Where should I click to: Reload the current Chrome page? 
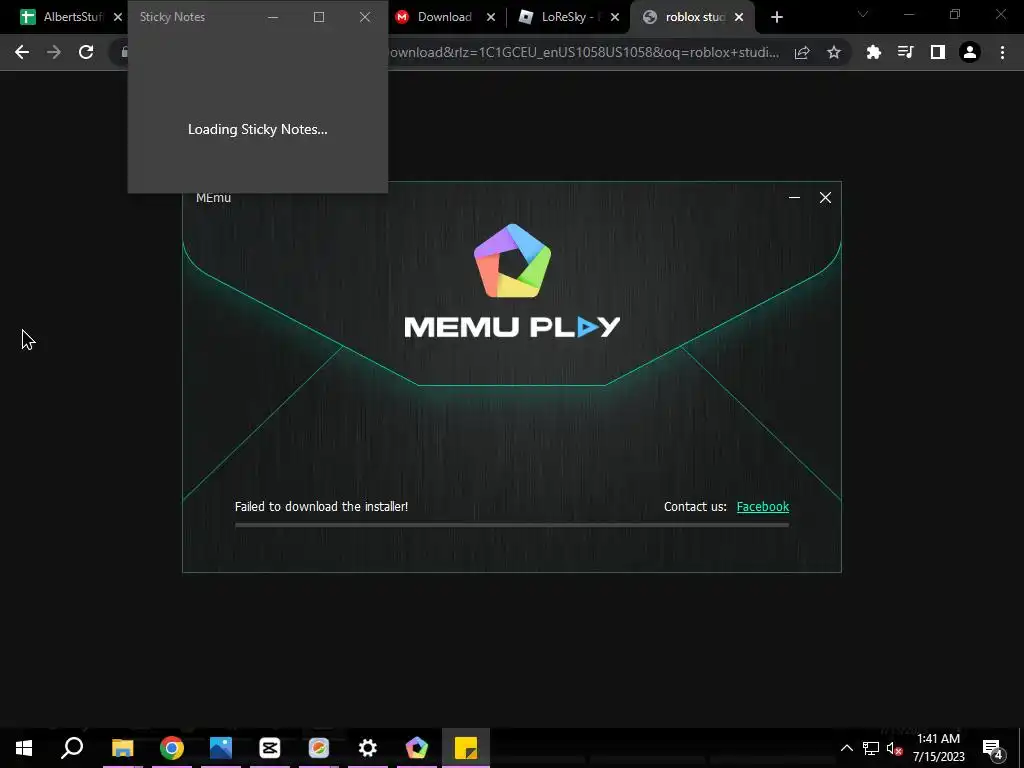pyautogui.click(x=86, y=52)
